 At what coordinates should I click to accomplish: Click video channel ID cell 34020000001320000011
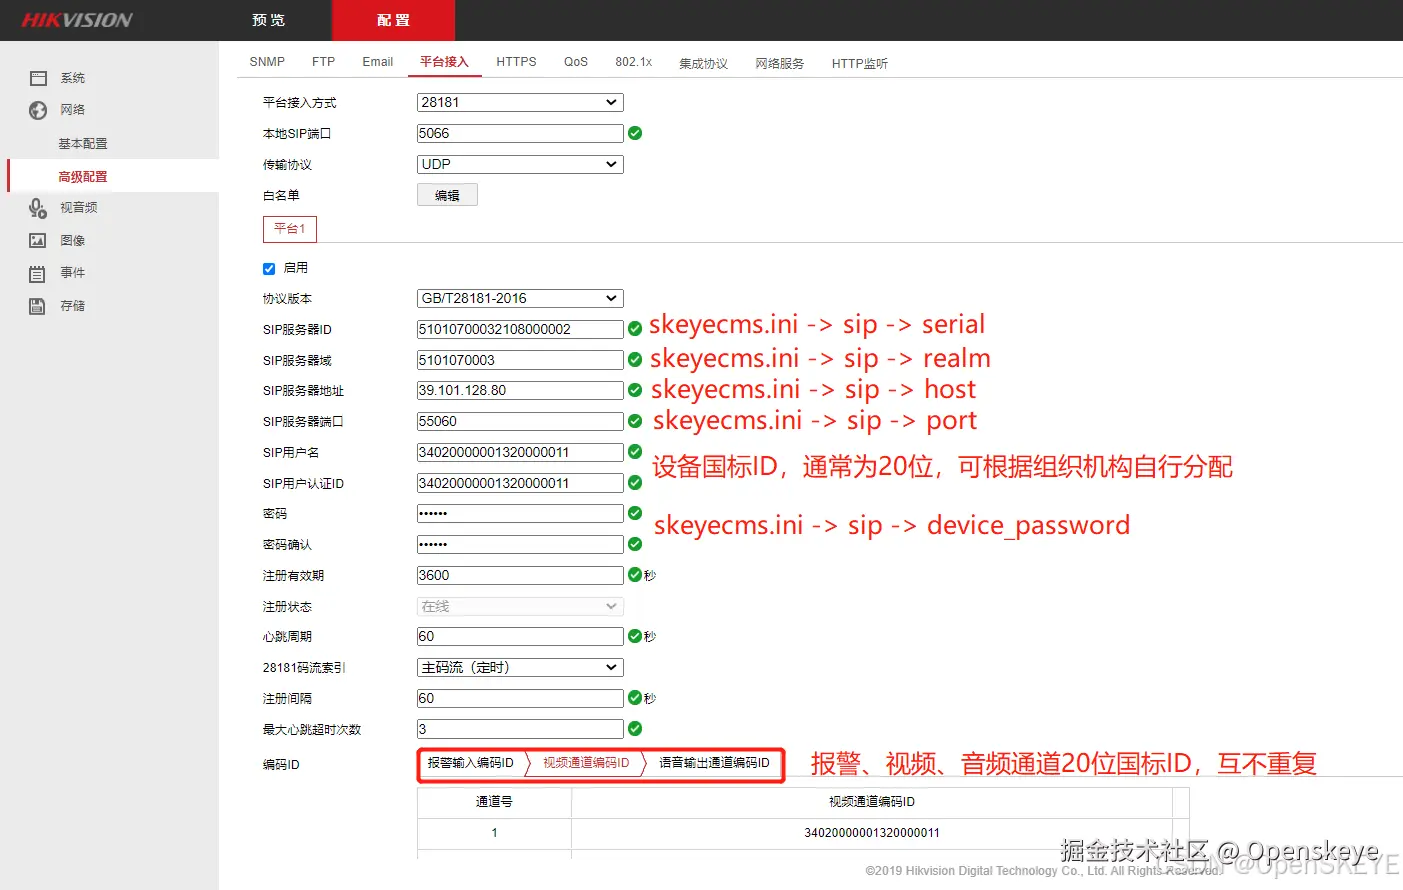[872, 833]
